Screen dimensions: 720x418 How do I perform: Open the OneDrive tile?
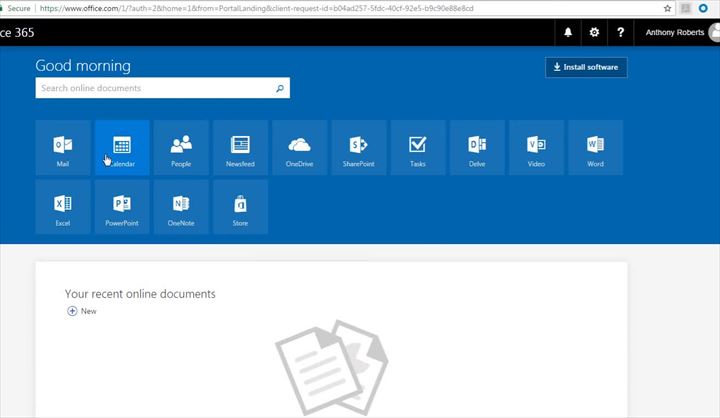click(x=299, y=147)
